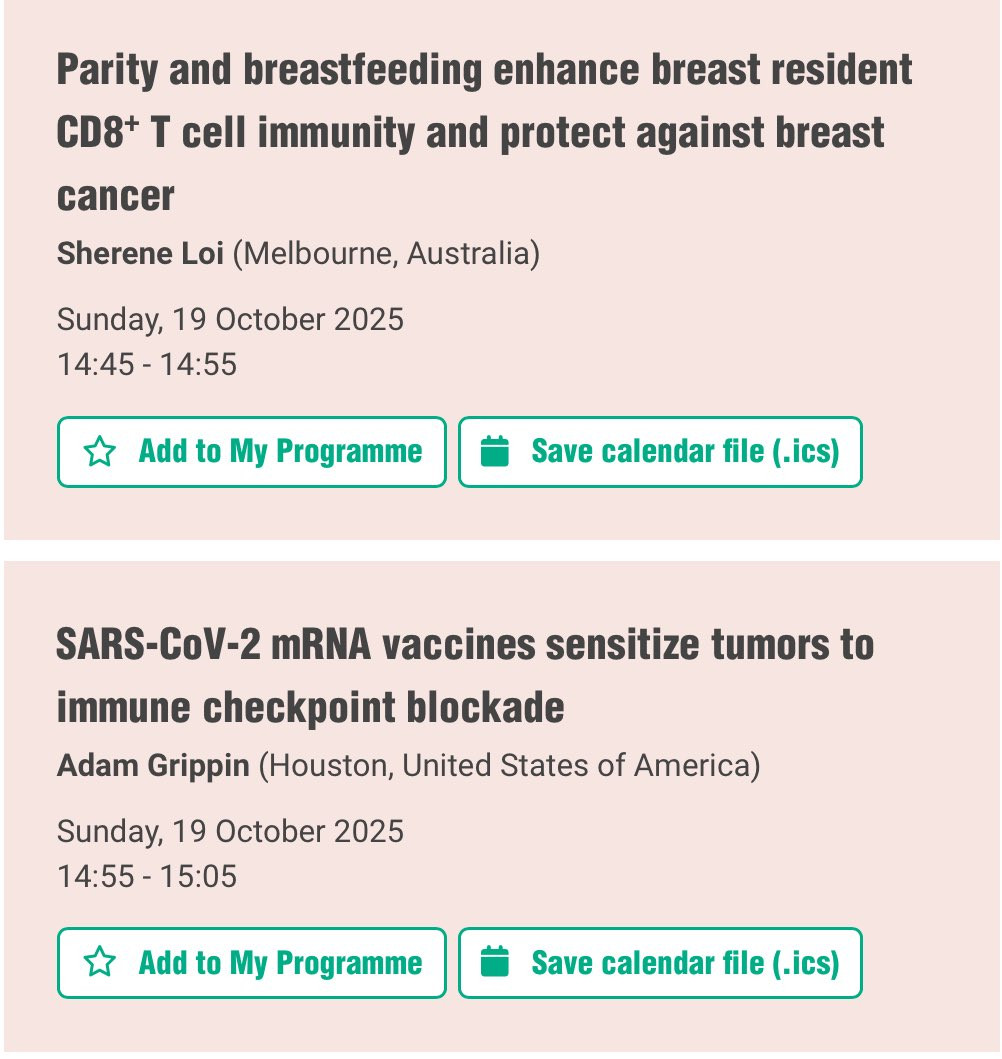Click the first Sunday, 19 October 2025 date
Image resolution: width=1002 pixels, height=1059 pixels.
[x=230, y=320]
